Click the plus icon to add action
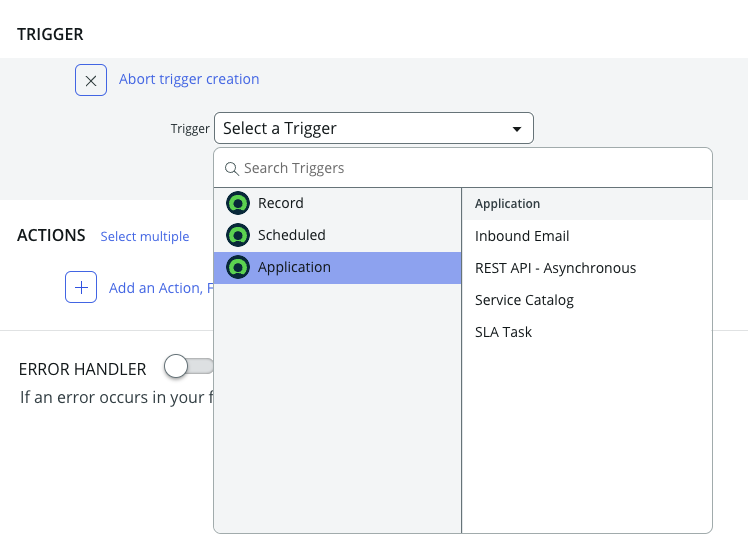Image resolution: width=748 pixels, height=549 pixels. tap(81, 288)
